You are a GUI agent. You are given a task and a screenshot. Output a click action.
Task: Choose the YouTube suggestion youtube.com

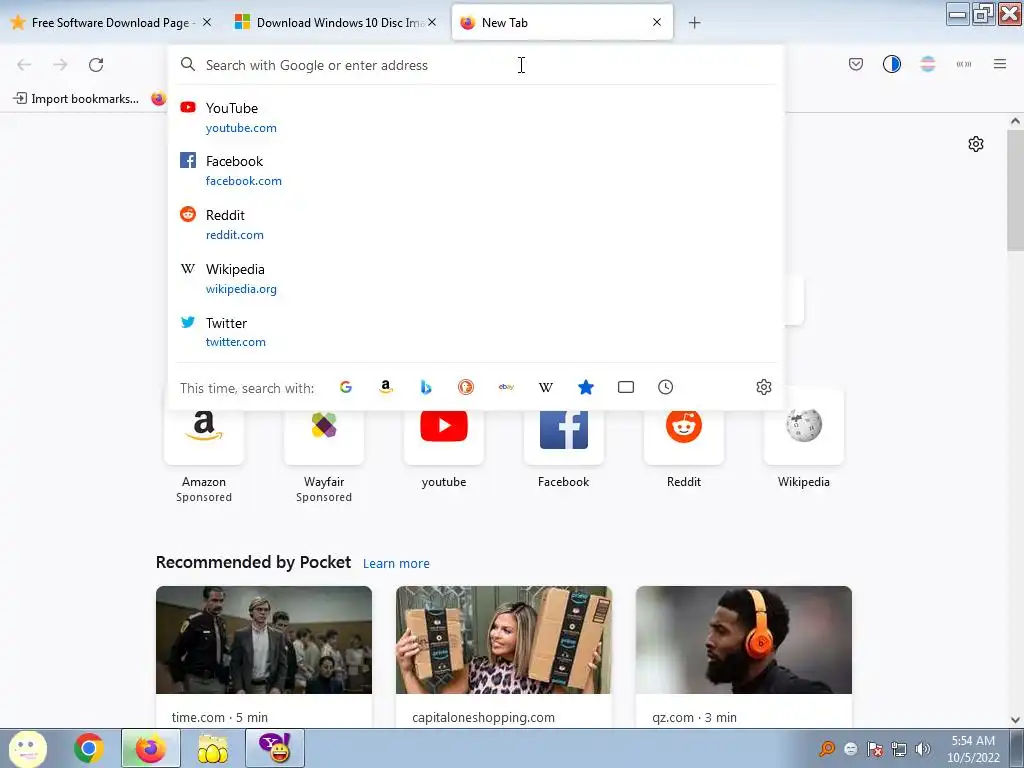(x=475, y=118)
